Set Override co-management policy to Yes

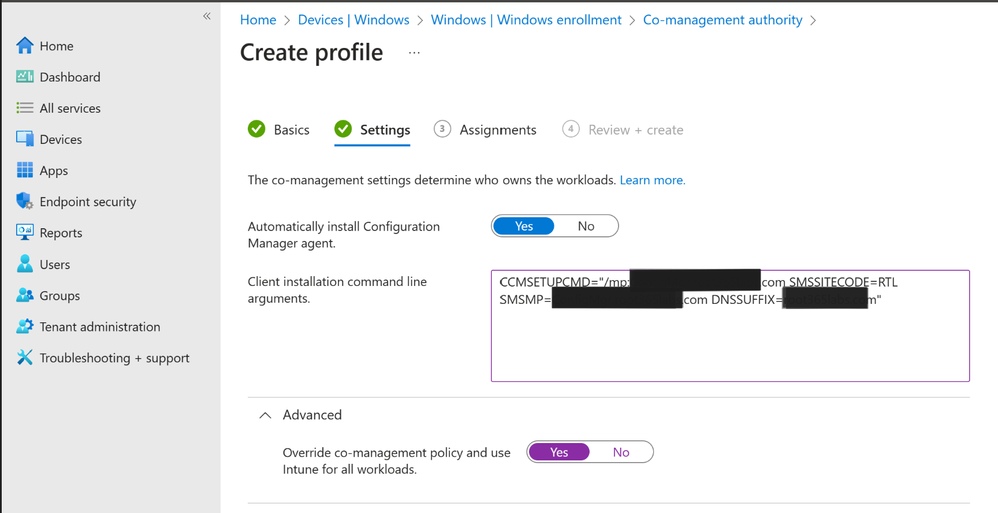(559, 452)
